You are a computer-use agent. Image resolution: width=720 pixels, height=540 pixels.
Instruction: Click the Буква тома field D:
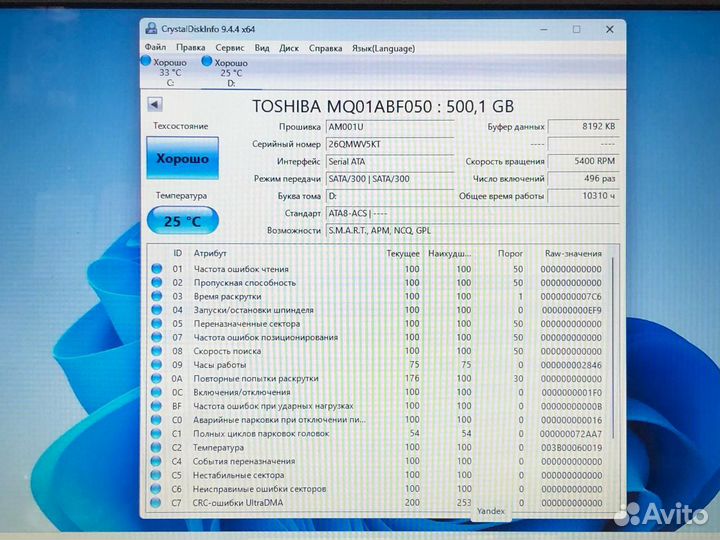[x=390, y=196]
